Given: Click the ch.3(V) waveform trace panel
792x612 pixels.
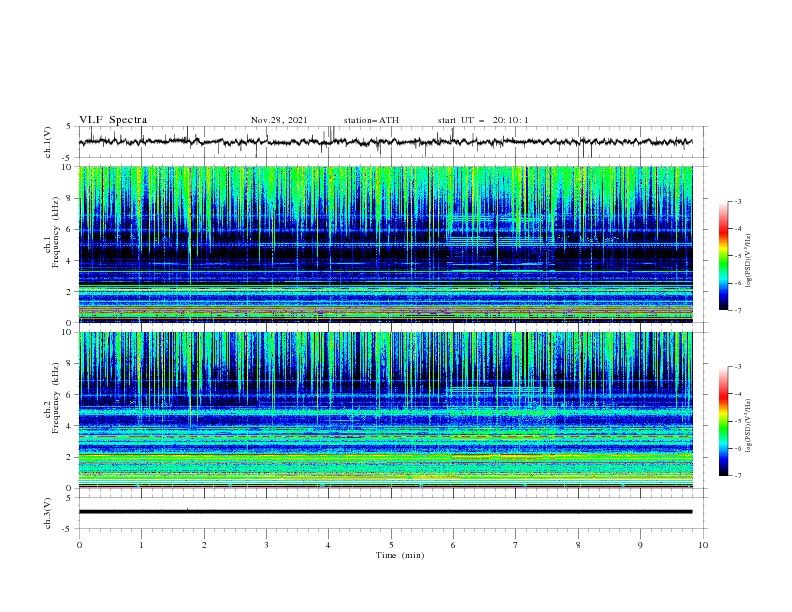Looking at the screenshot, I should coord(393,513).
